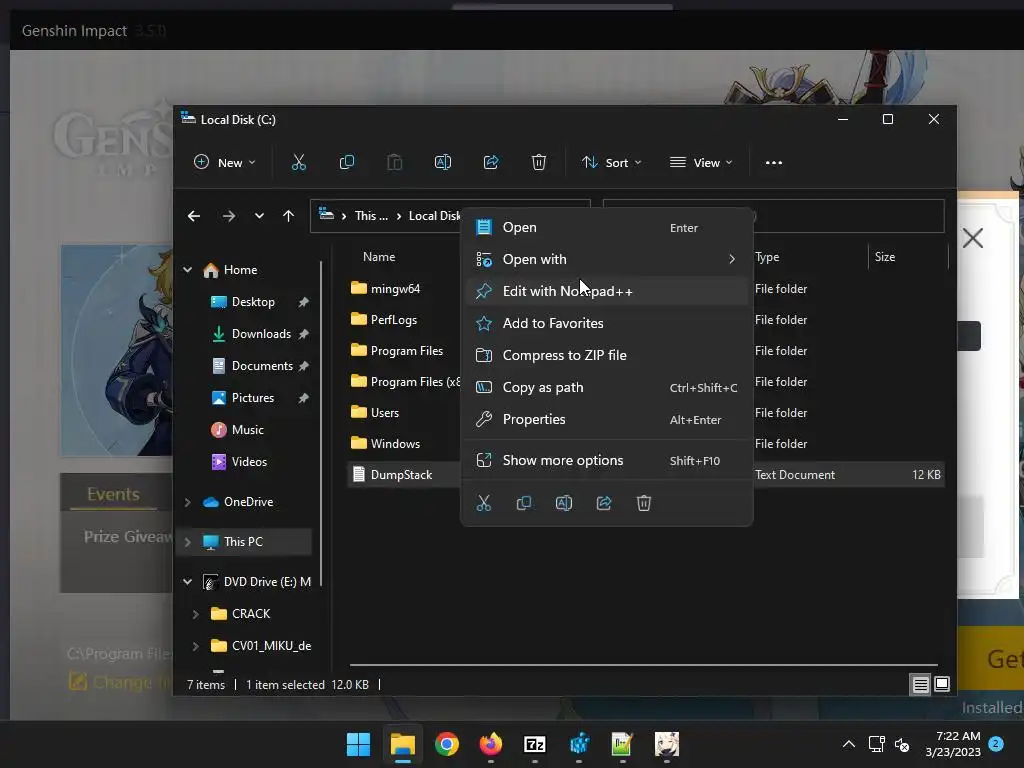The image size is (1024, 768).
Task: Click the Rename icon in Explorer toolbar
Action: click(x=443, y=163)
